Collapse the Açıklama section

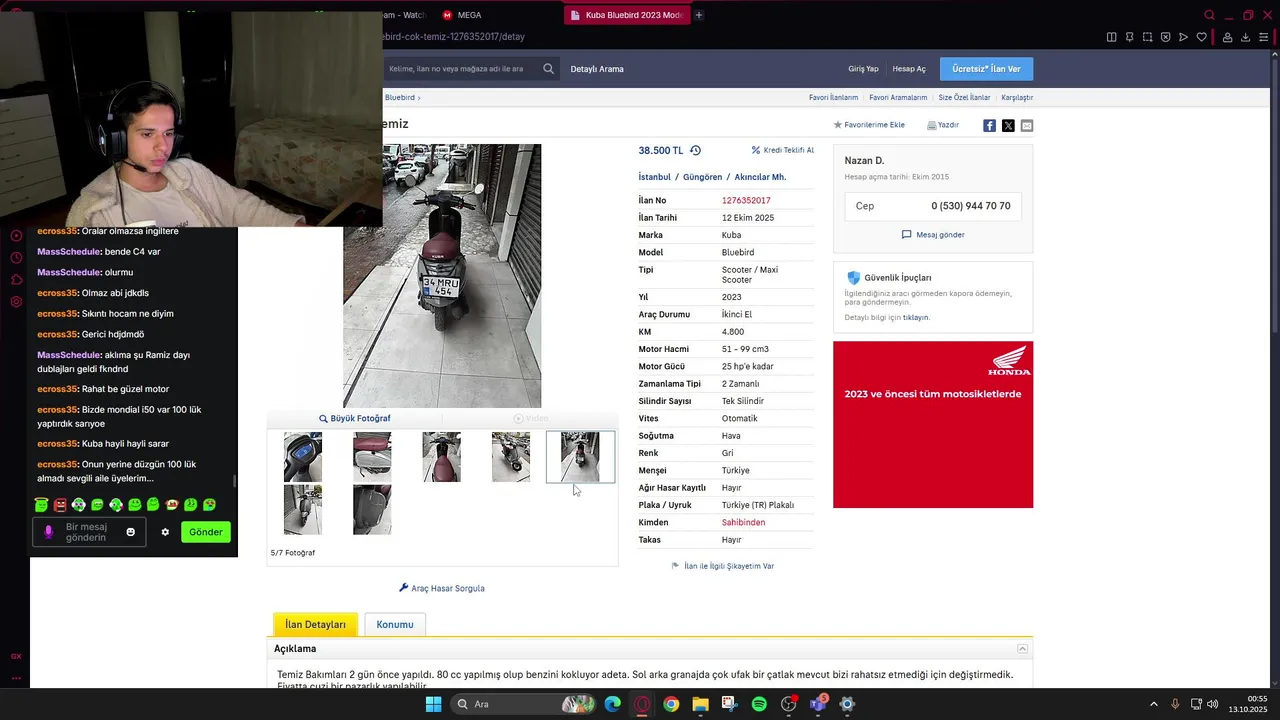click(x=1022, y=649)
